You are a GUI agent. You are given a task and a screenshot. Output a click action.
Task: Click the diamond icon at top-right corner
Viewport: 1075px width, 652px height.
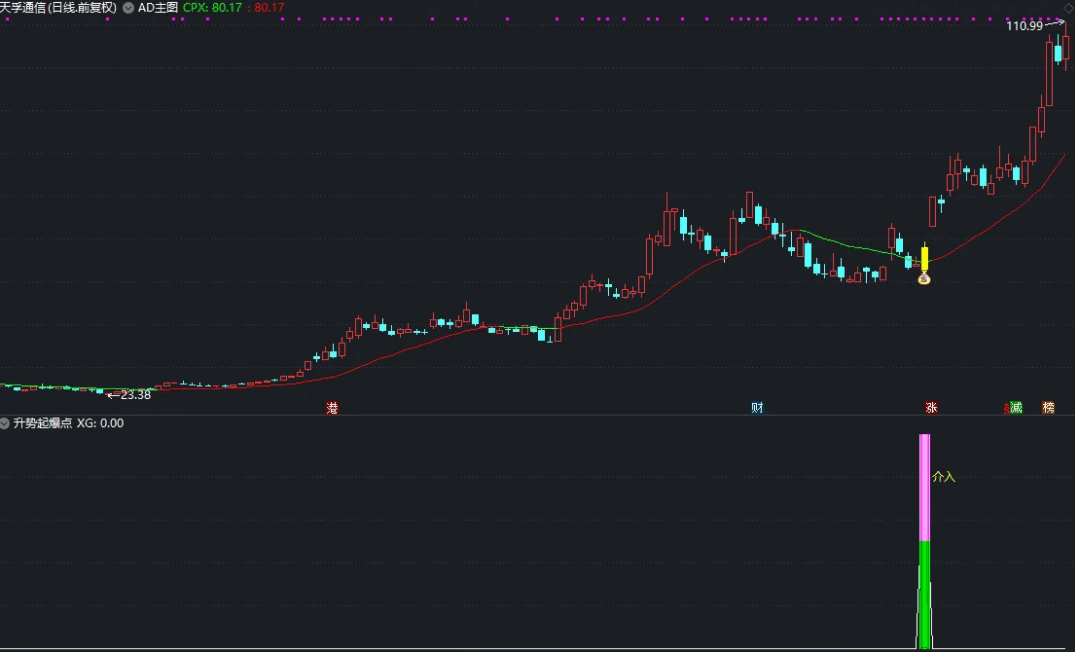(x=1068, y=8)
